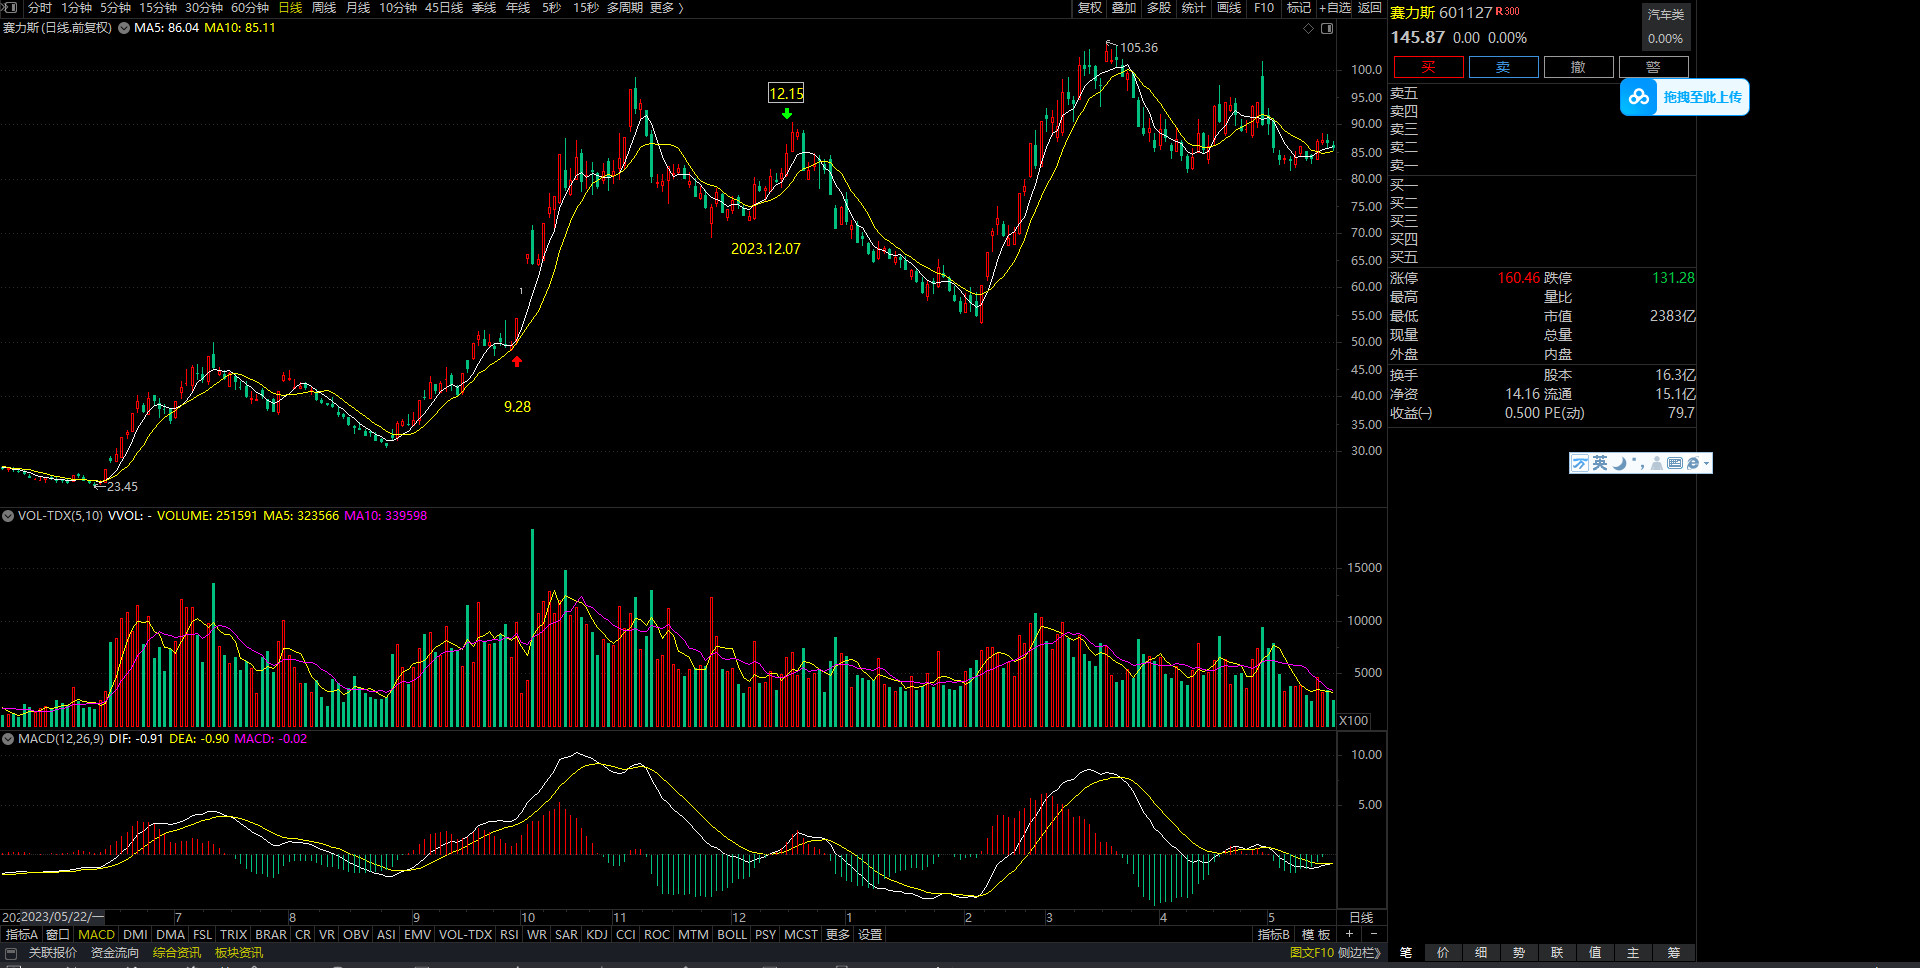This screenshot has width=1920, height=968.
Task: Click the IME moon icon in floating toolbar
Action: tap(1620, 463)
